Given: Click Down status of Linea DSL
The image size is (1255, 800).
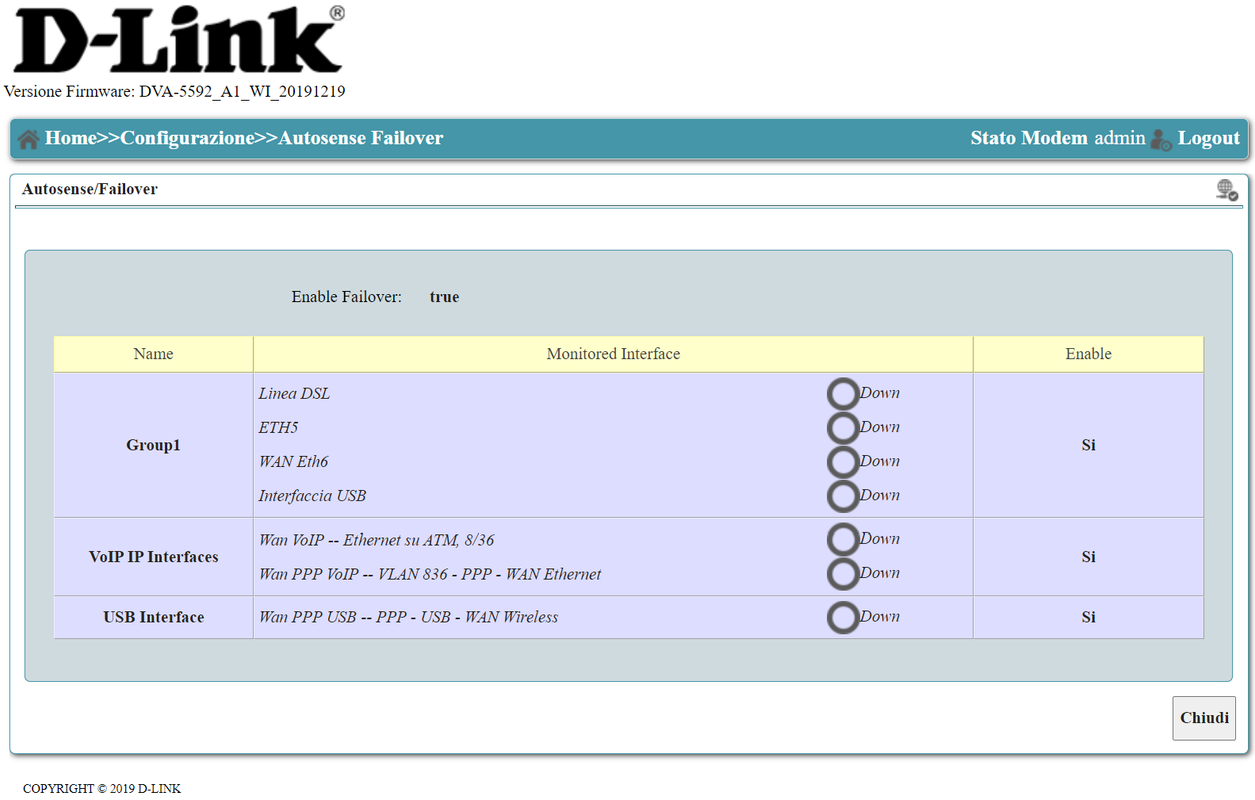Looking at the screenshot, I should click(880, 393).
